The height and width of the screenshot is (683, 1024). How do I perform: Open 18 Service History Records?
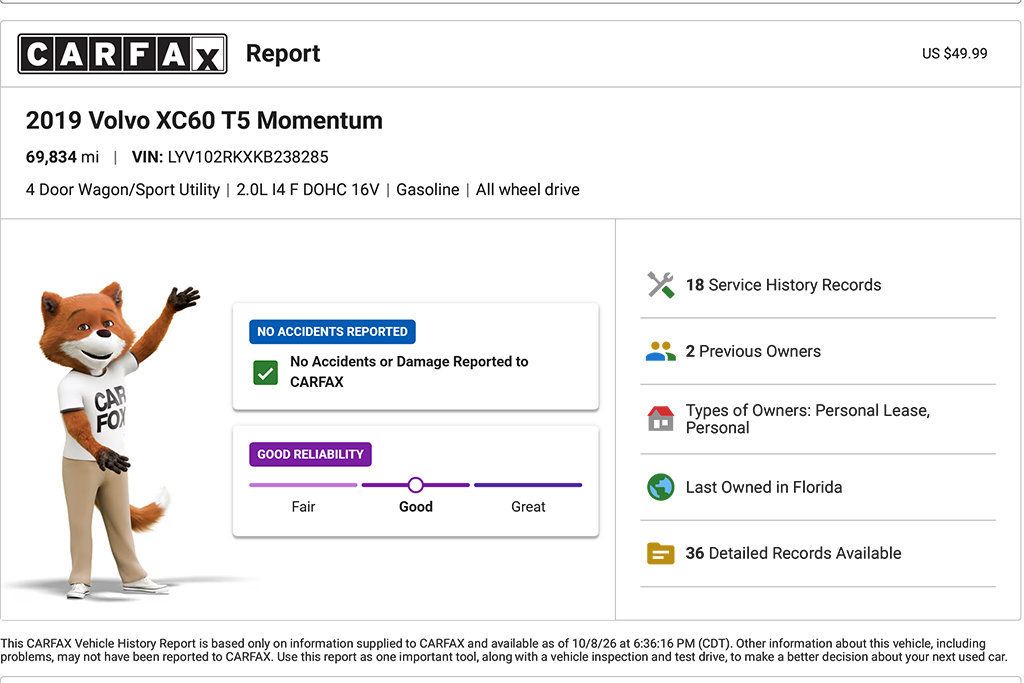(818, 285)
